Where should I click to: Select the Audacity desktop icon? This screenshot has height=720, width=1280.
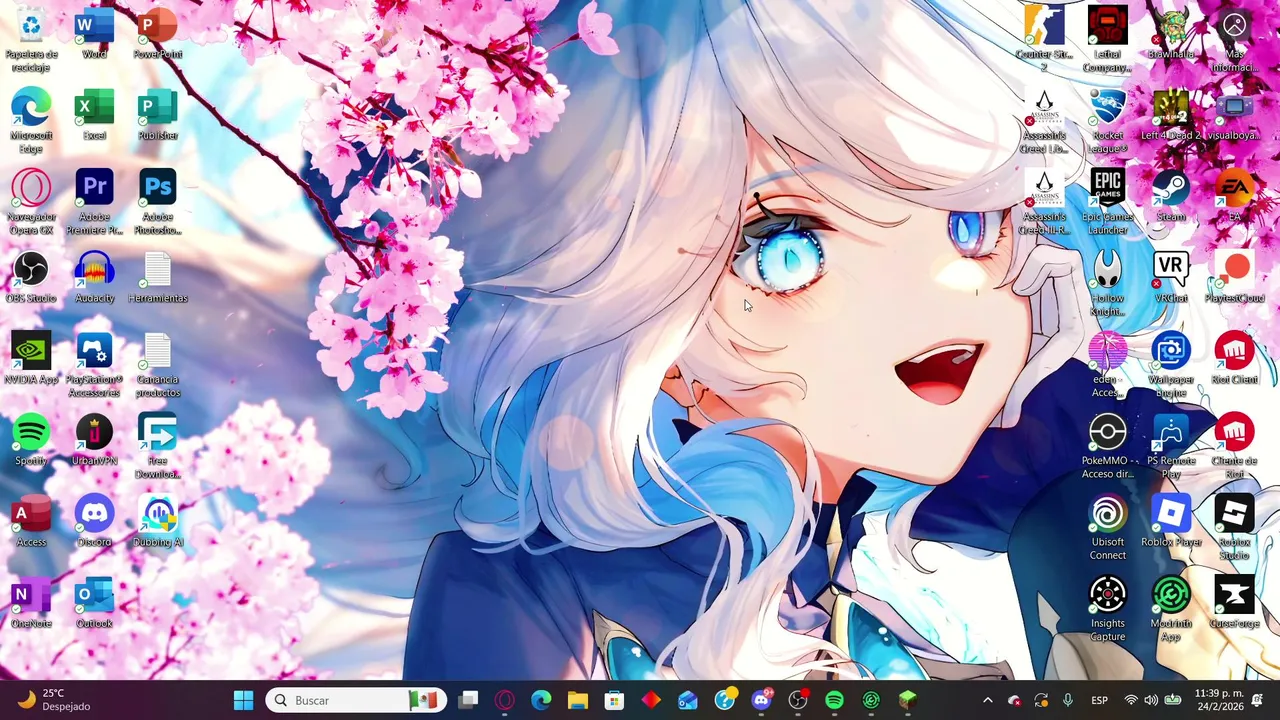pyautogui.click(x=94, y=276)
